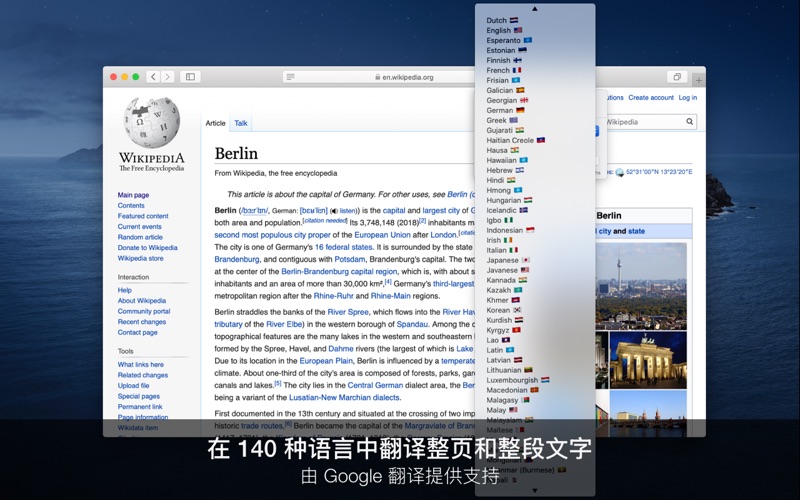The height and width of the screenshot is (500, 800).
Task: Open Featured content in sidebar
Action: 143,216
